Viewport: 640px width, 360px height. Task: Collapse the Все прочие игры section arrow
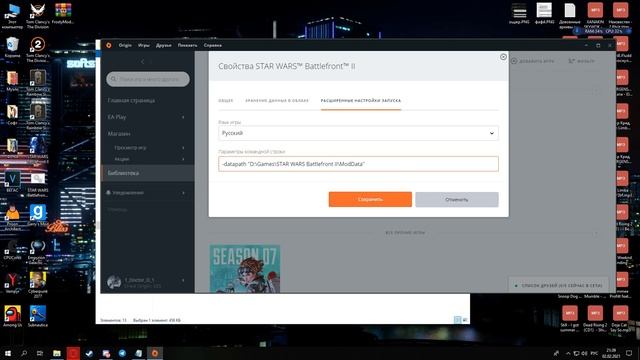[x=596, y=233]
